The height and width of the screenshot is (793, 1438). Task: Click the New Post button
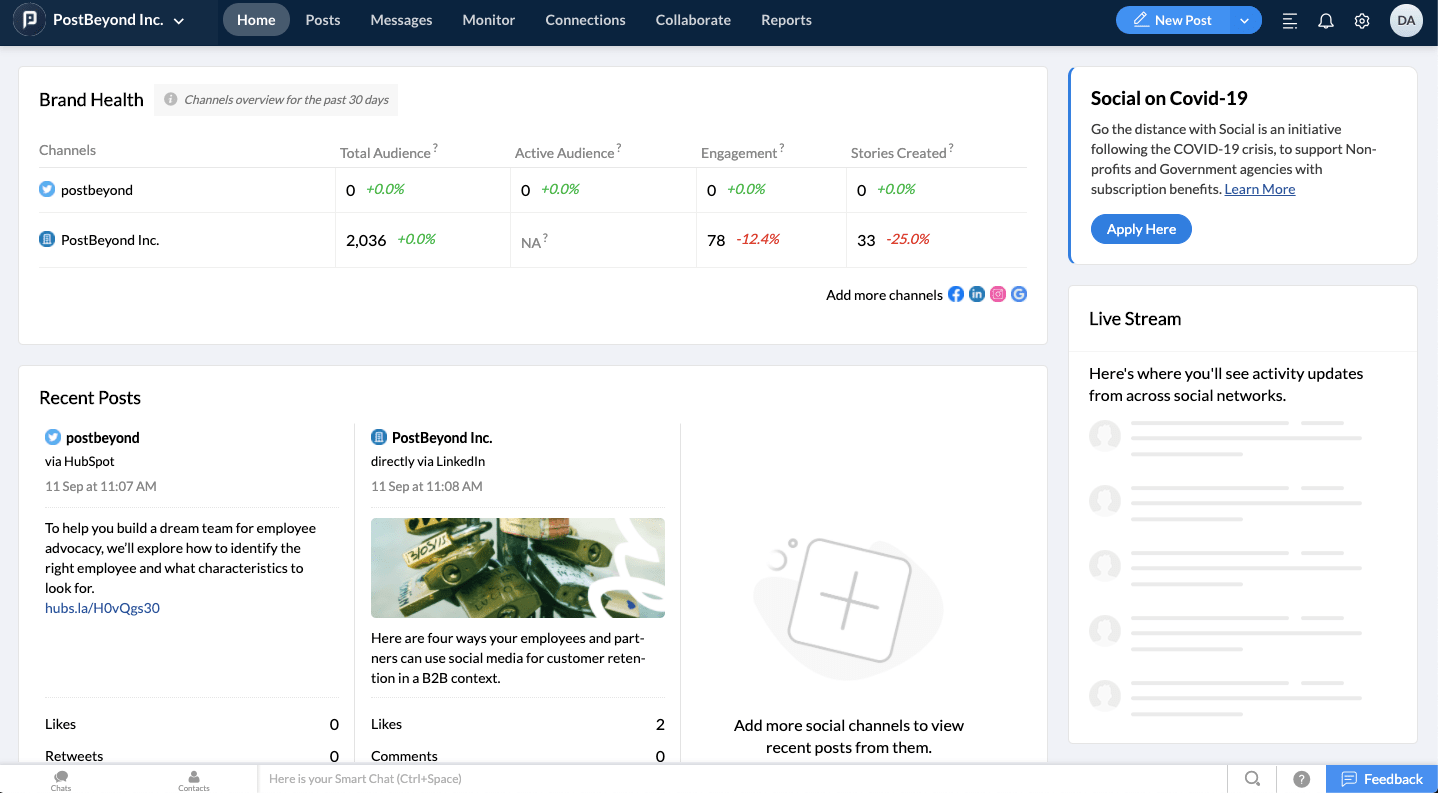click(1173, 20)
